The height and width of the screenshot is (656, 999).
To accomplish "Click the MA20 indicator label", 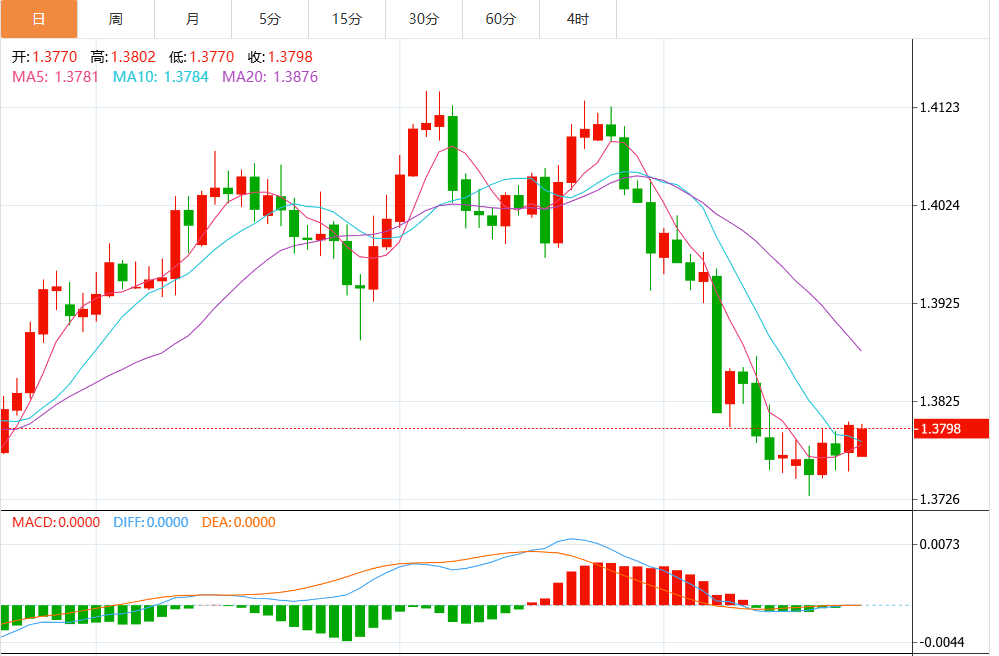I will (270, 76).
